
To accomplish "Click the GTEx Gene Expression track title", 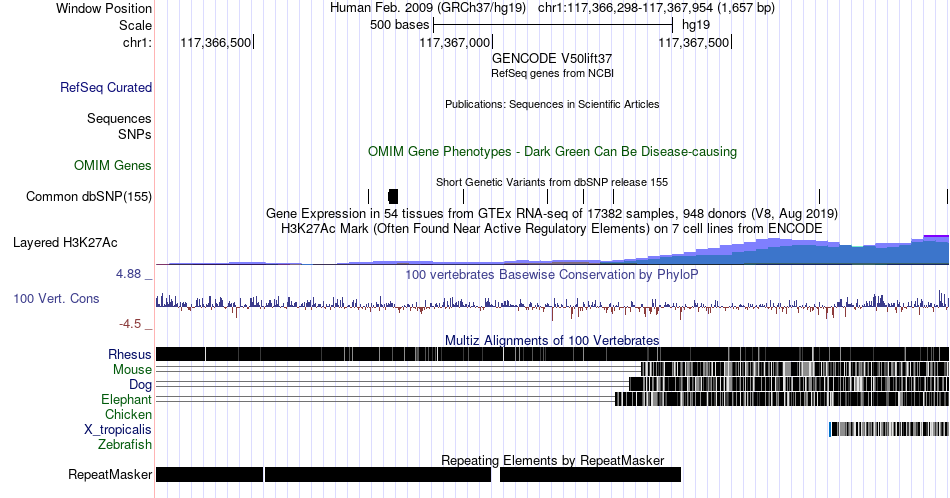I will [552, 213].
